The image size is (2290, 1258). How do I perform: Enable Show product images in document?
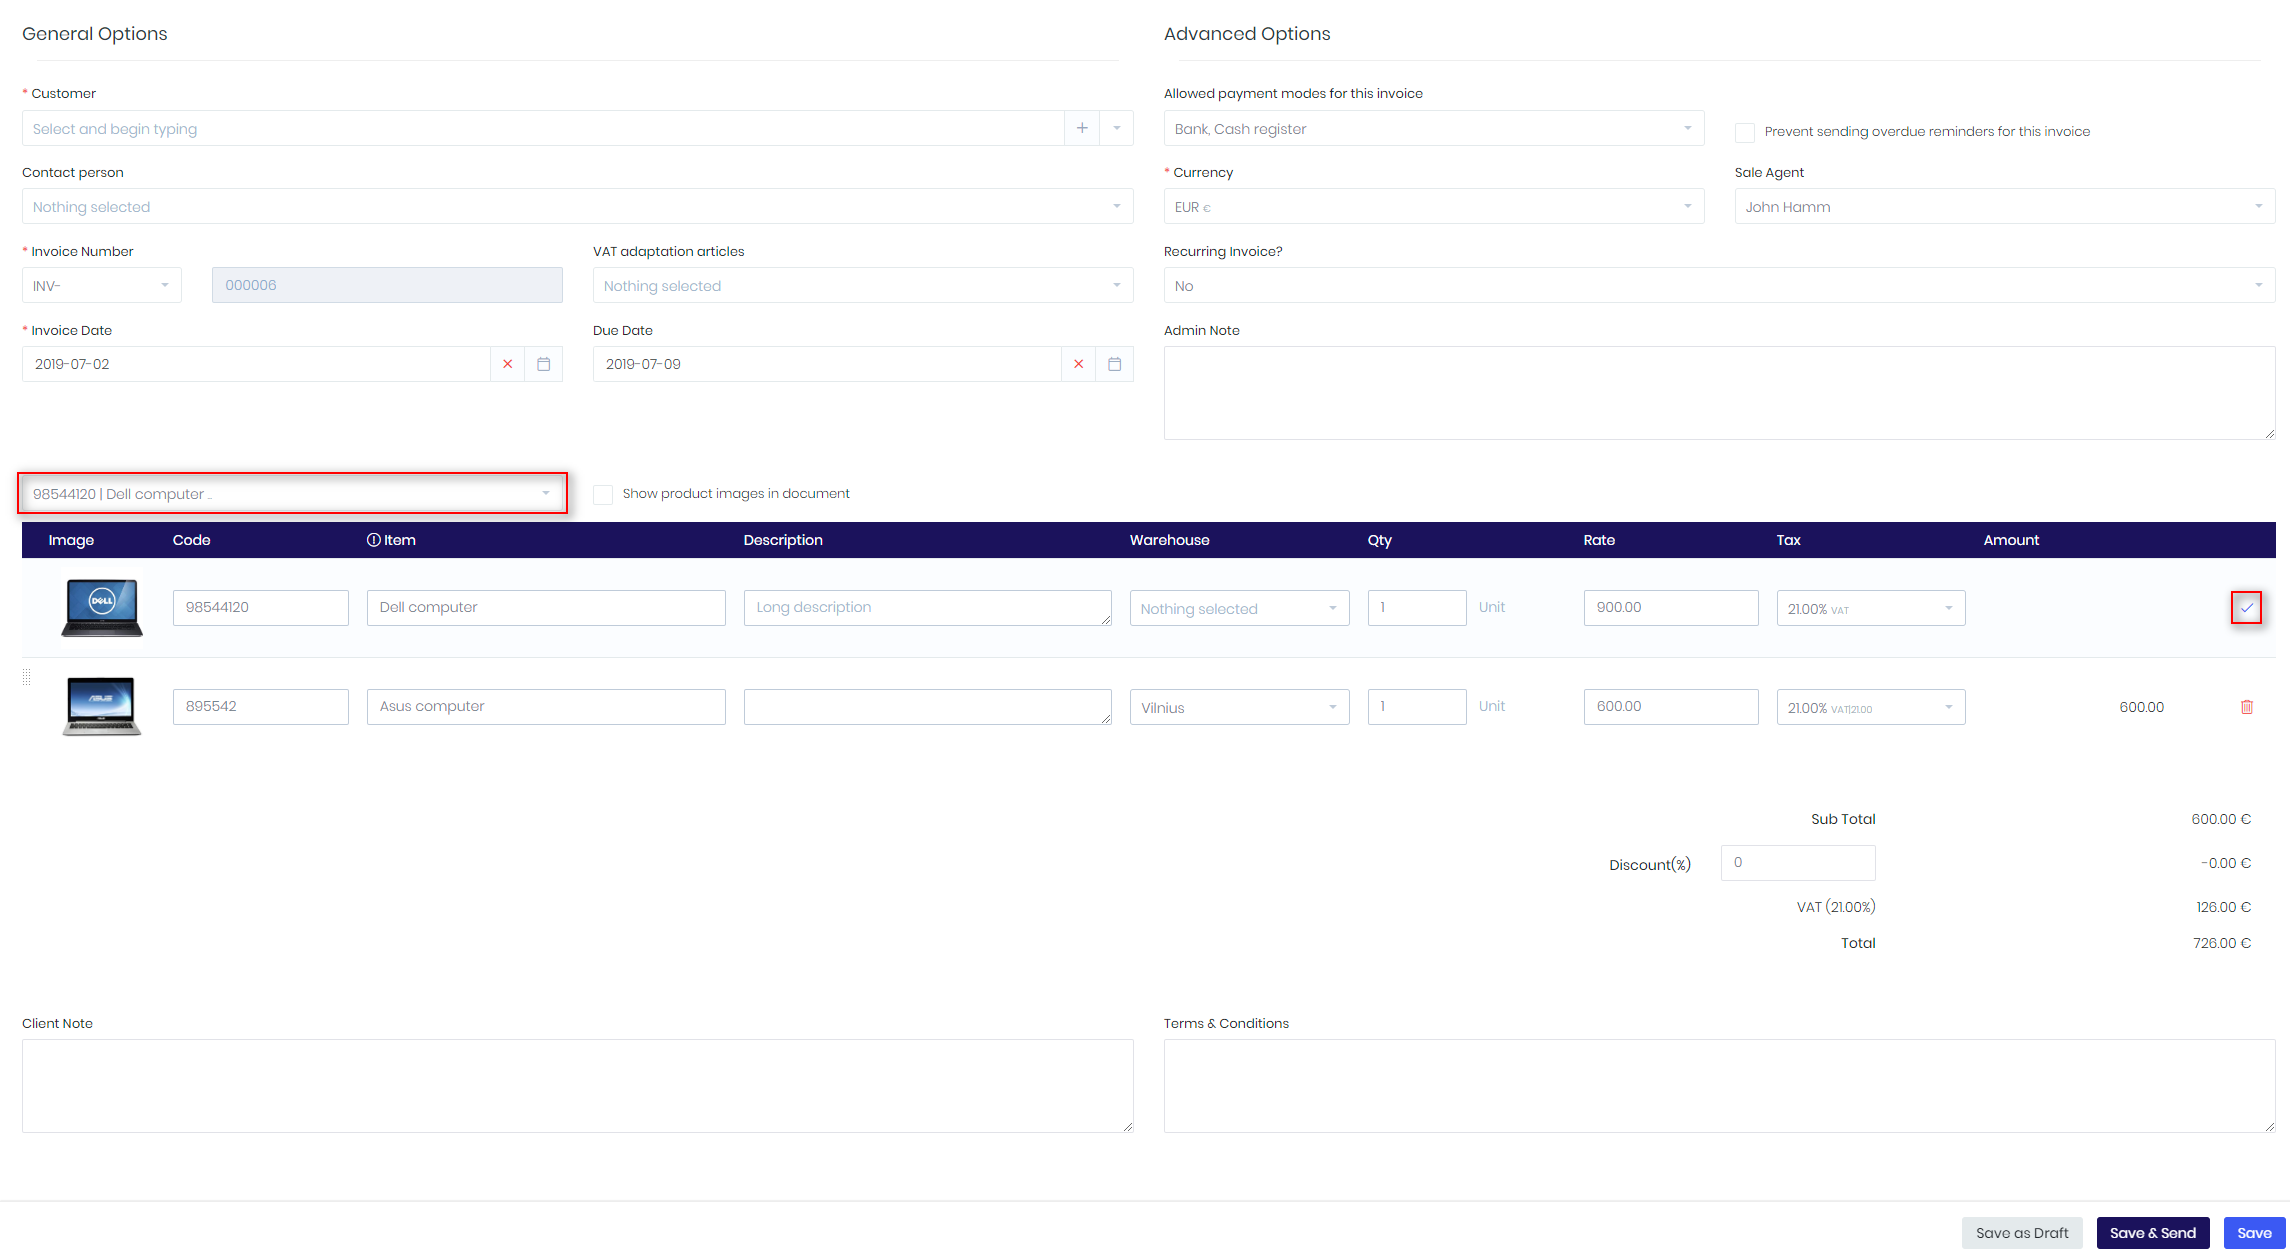click(603, 494)
